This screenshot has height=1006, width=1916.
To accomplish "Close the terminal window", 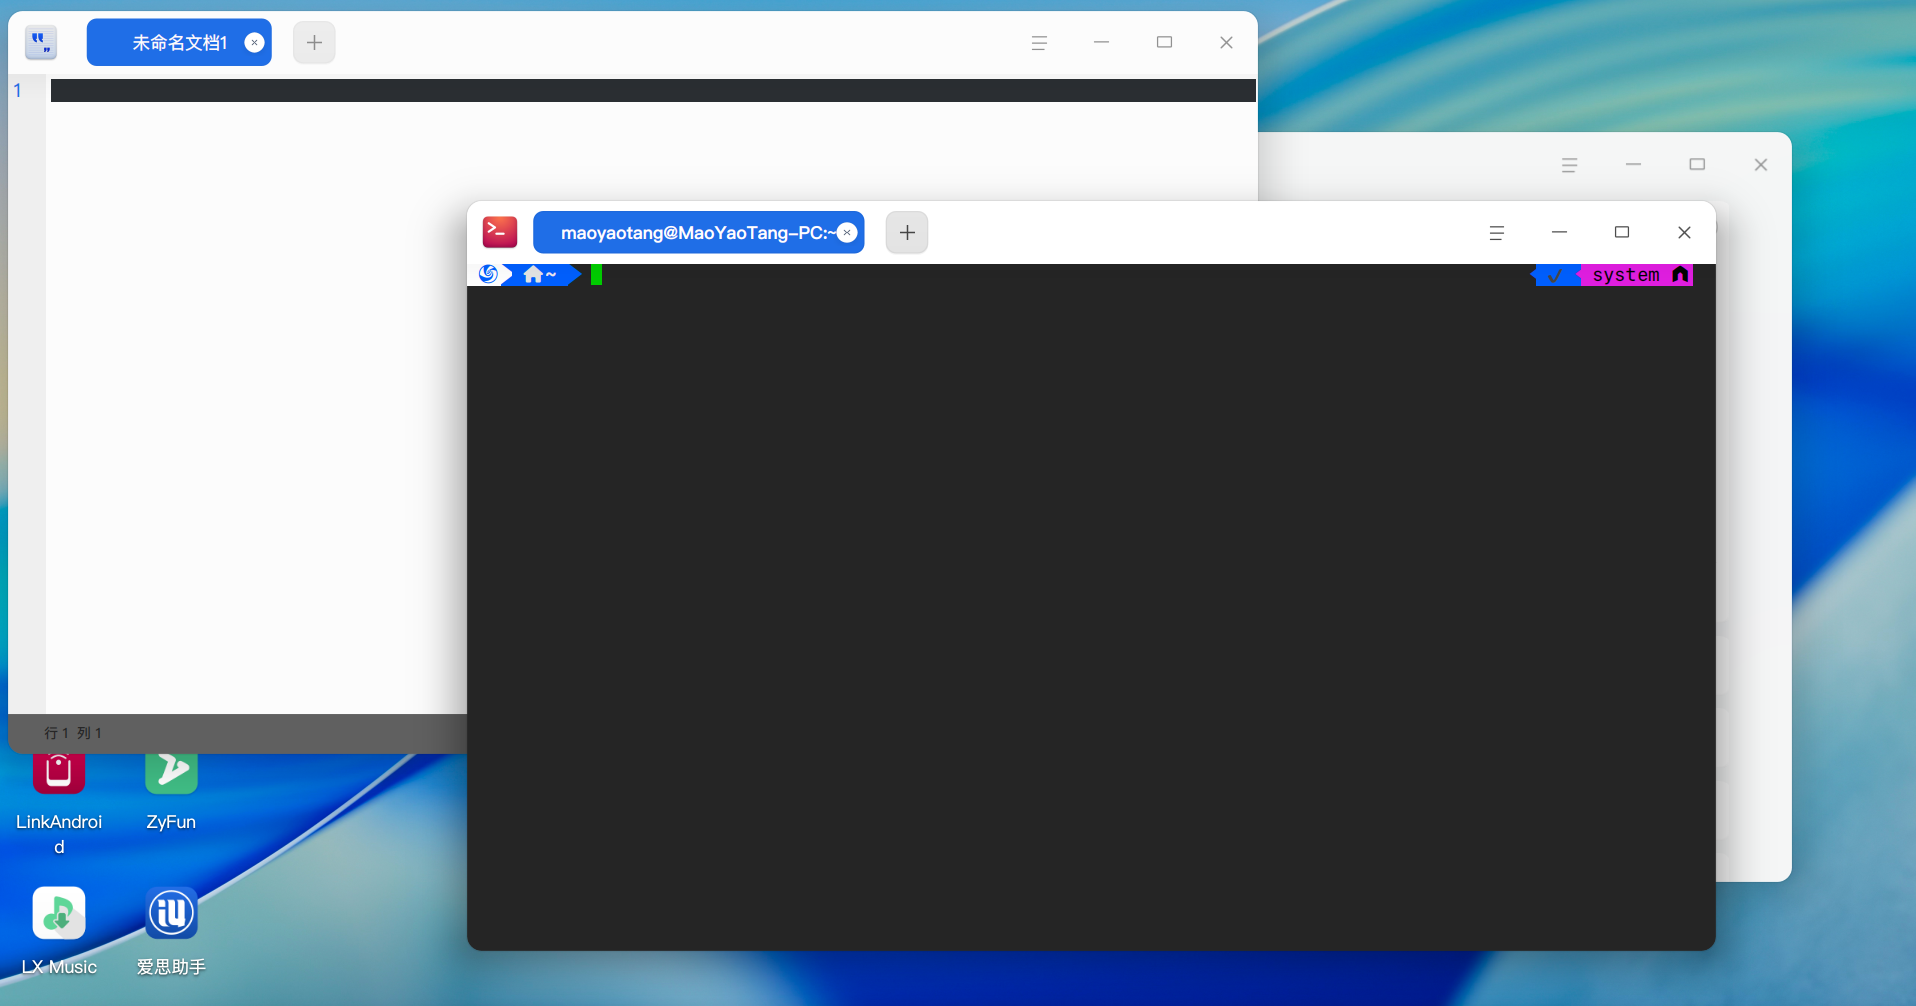I will pos(1684,232).
